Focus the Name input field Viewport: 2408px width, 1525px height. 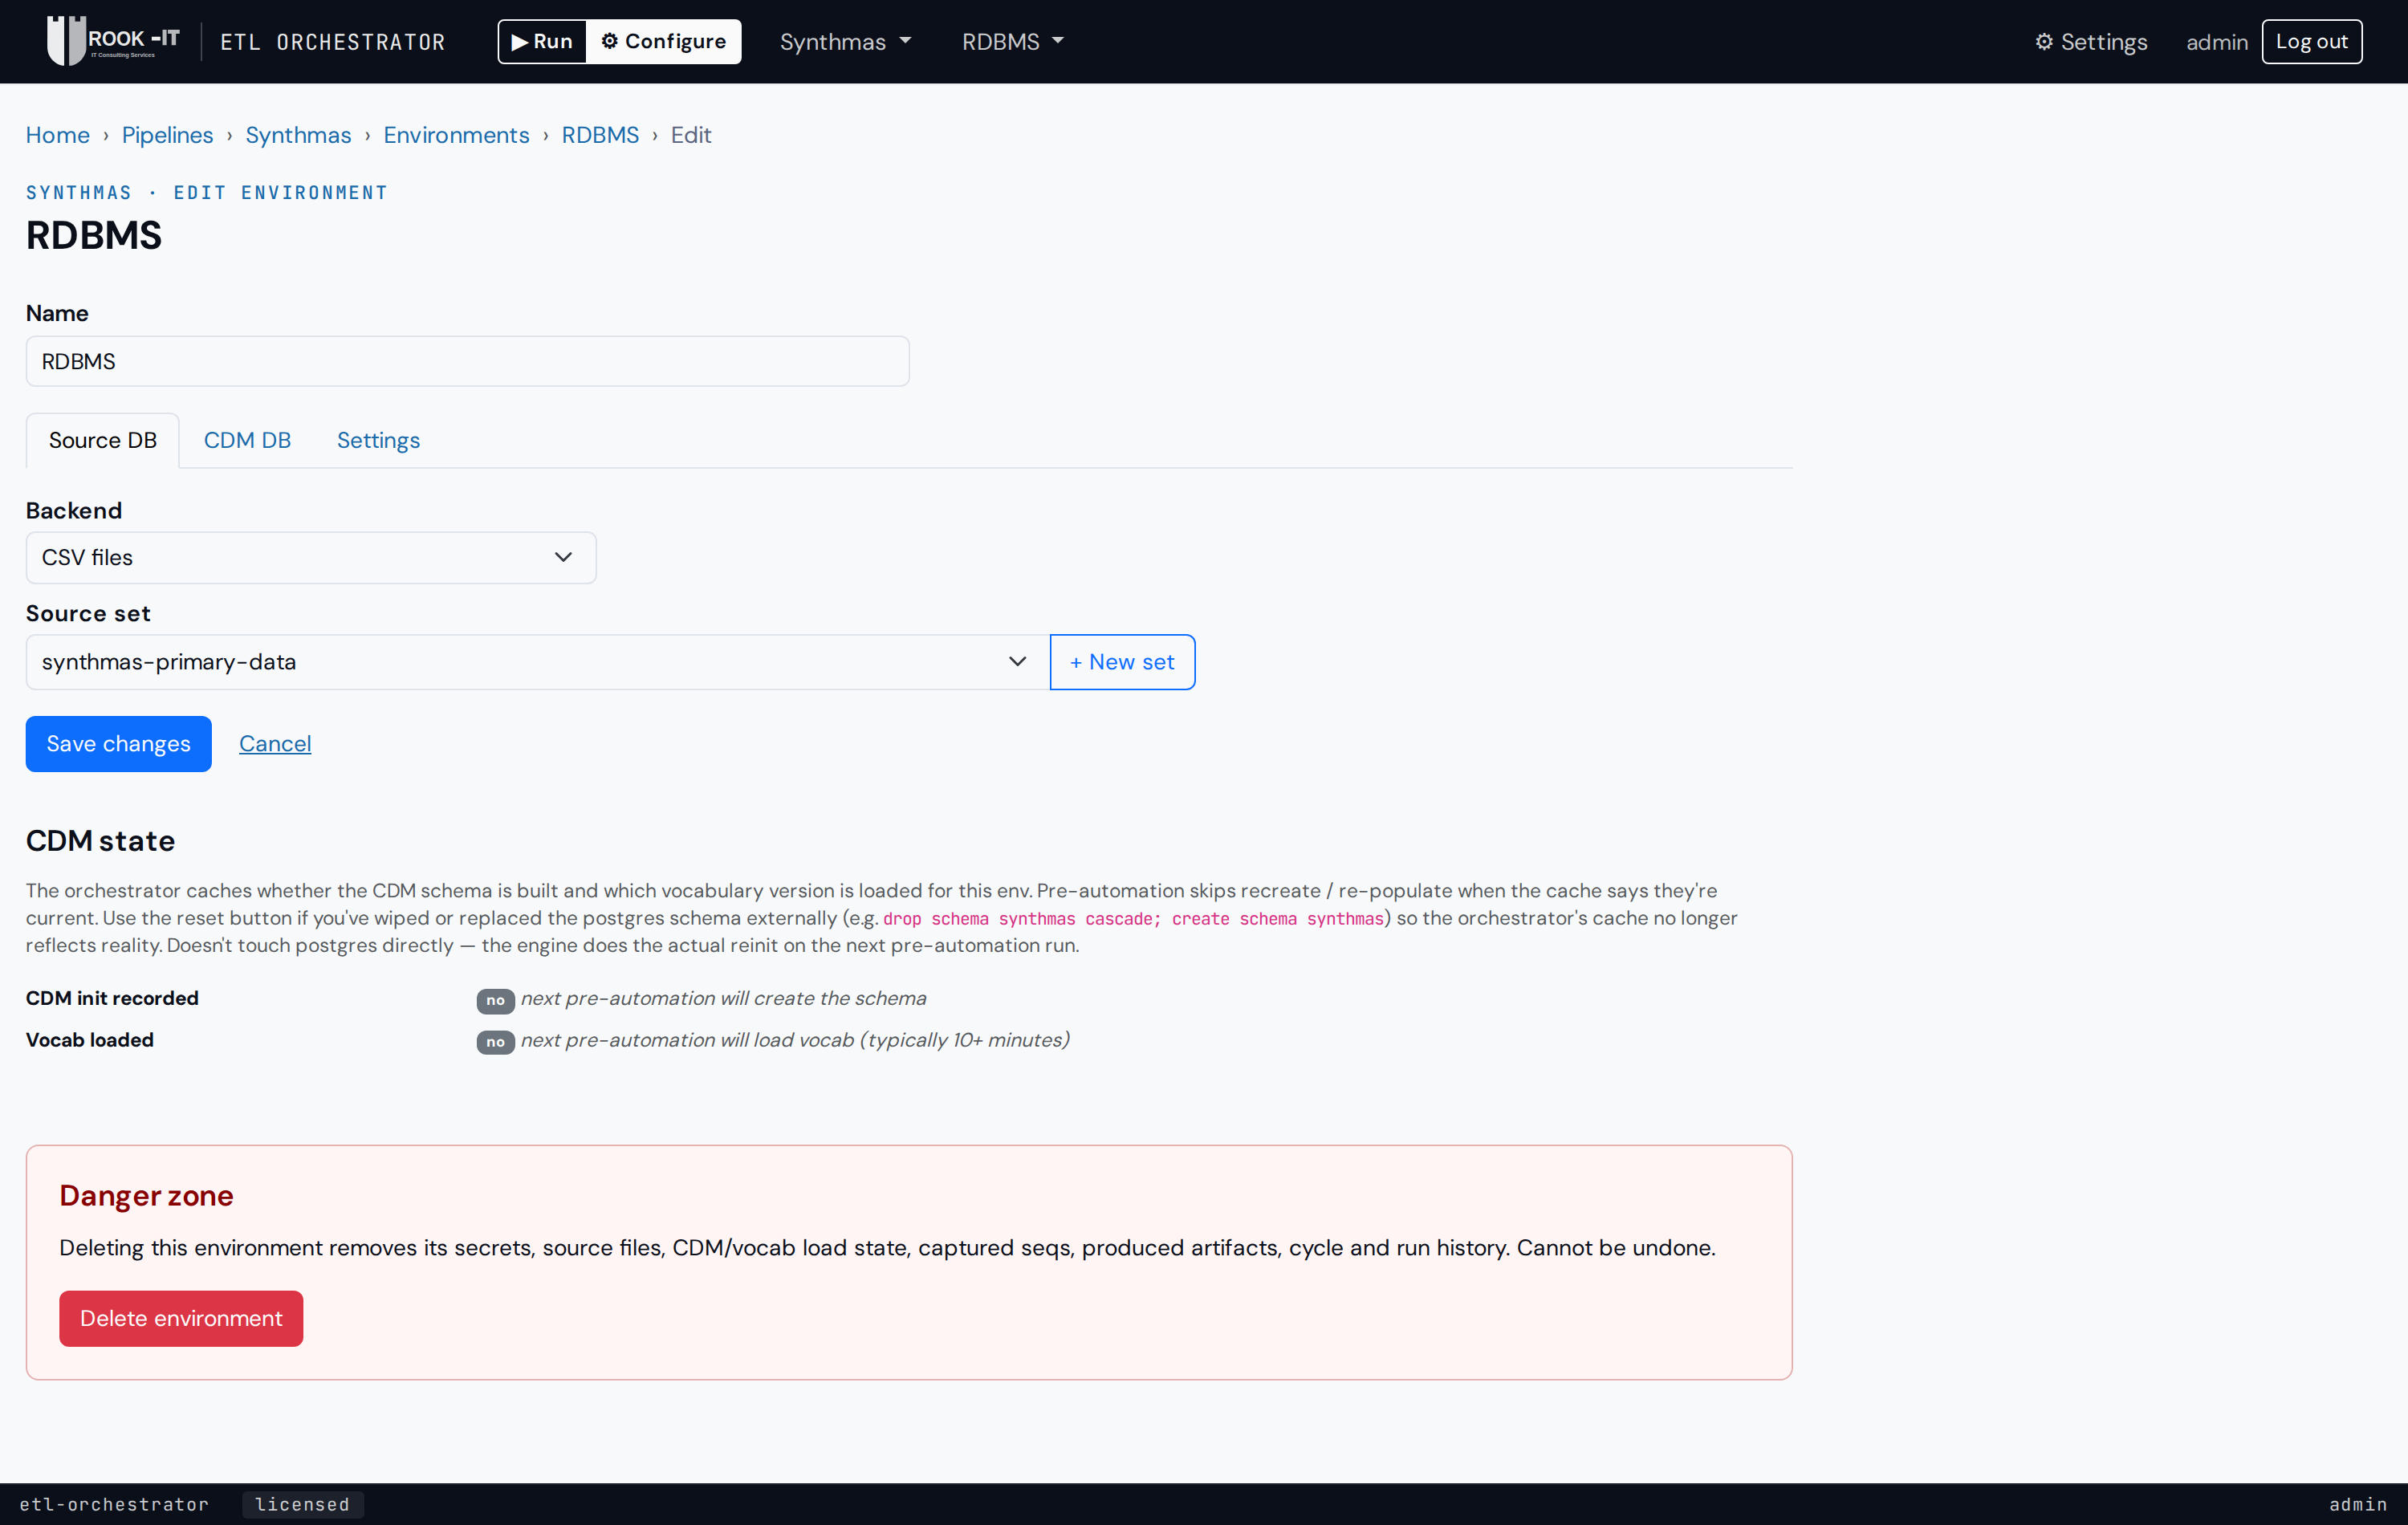coord(468,361)
